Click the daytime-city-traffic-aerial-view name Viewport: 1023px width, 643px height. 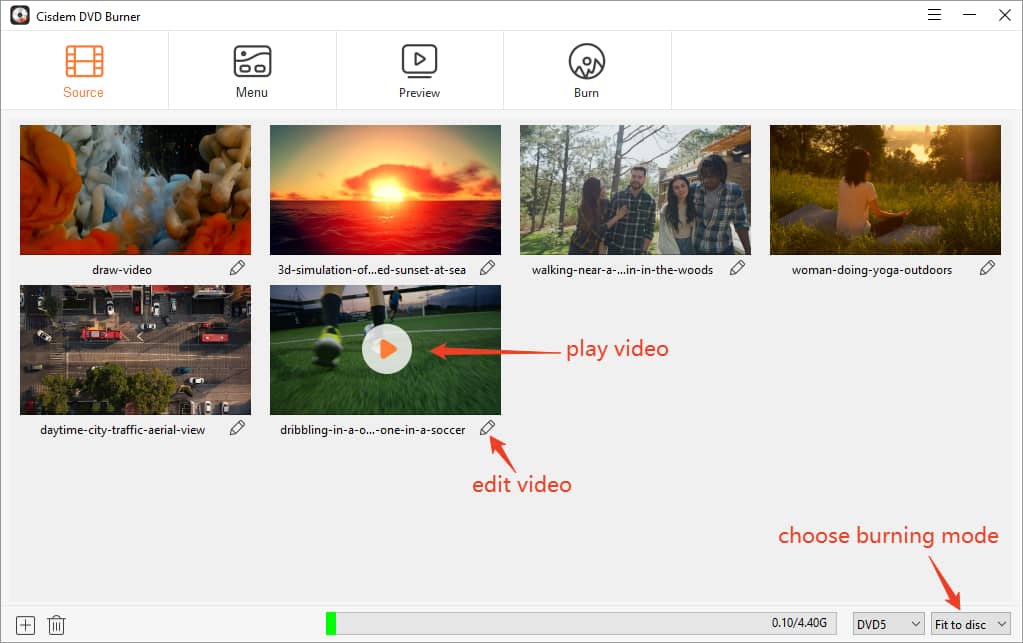[x=123, y=430]
